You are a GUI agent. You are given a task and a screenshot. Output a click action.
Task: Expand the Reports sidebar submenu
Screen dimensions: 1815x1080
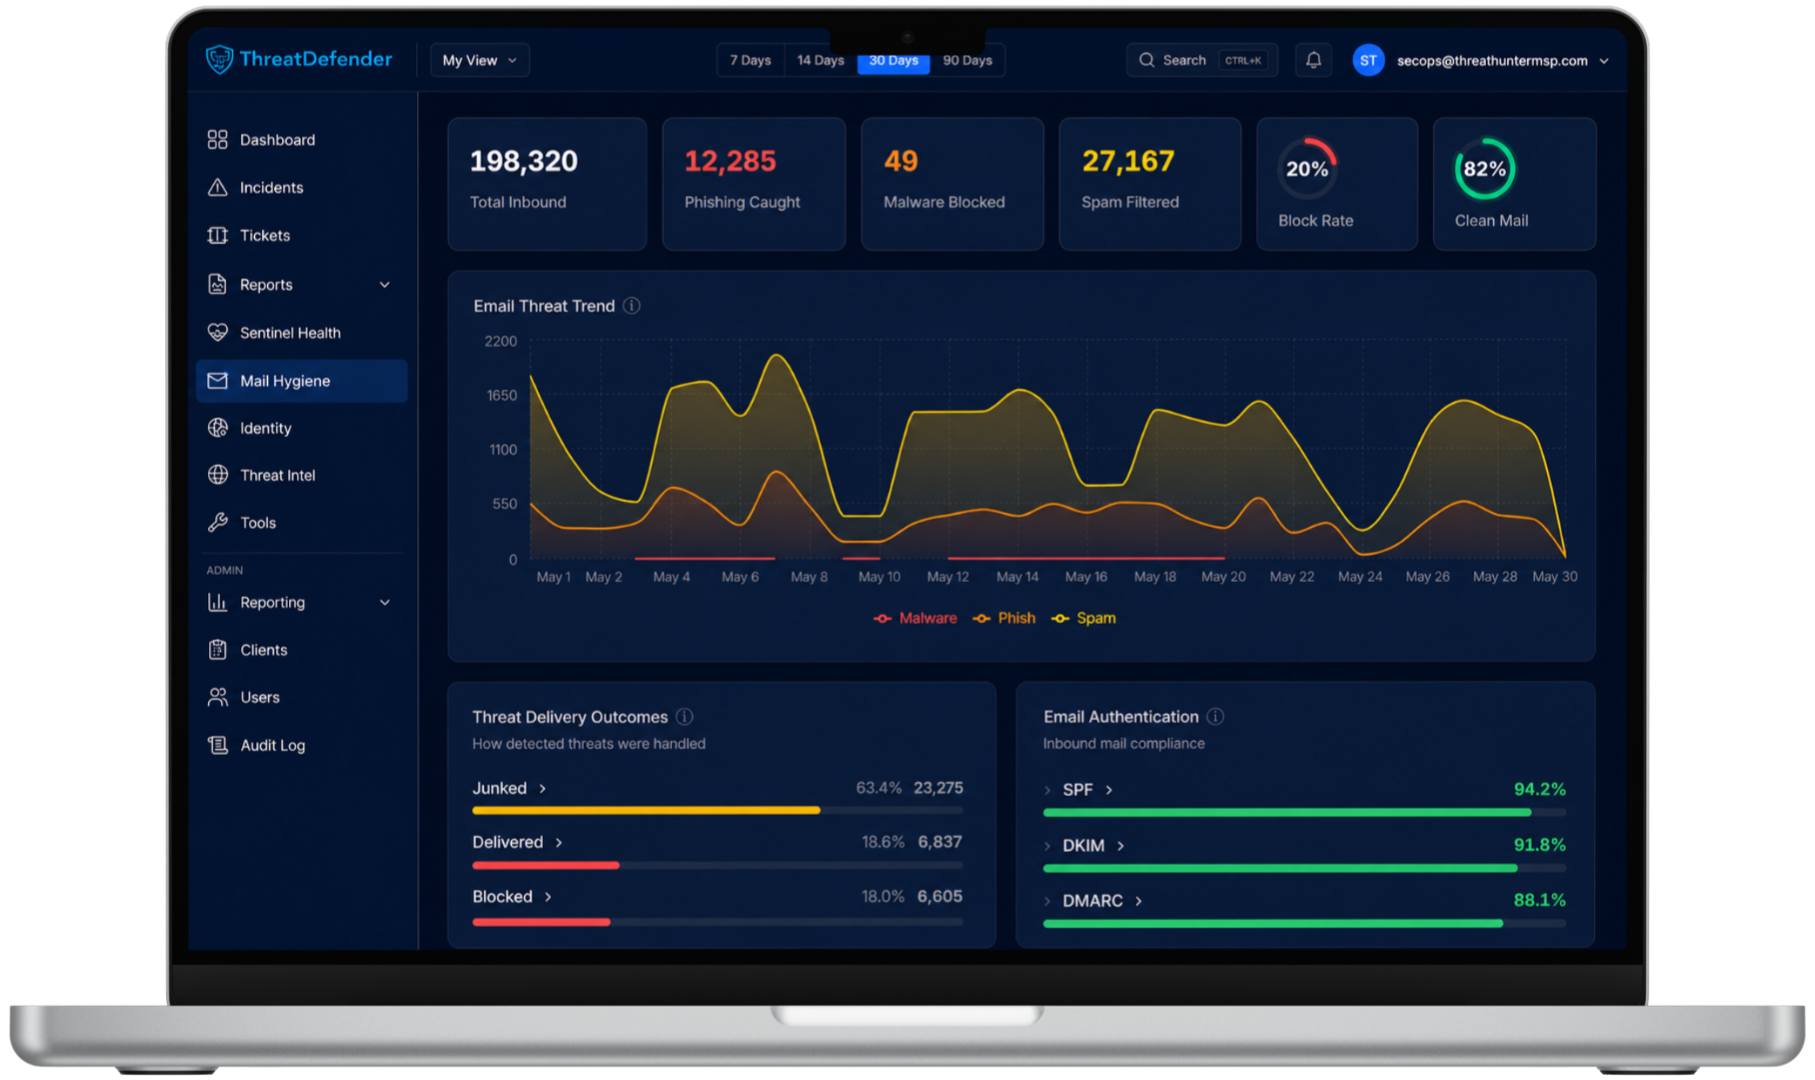click(384, 285)
